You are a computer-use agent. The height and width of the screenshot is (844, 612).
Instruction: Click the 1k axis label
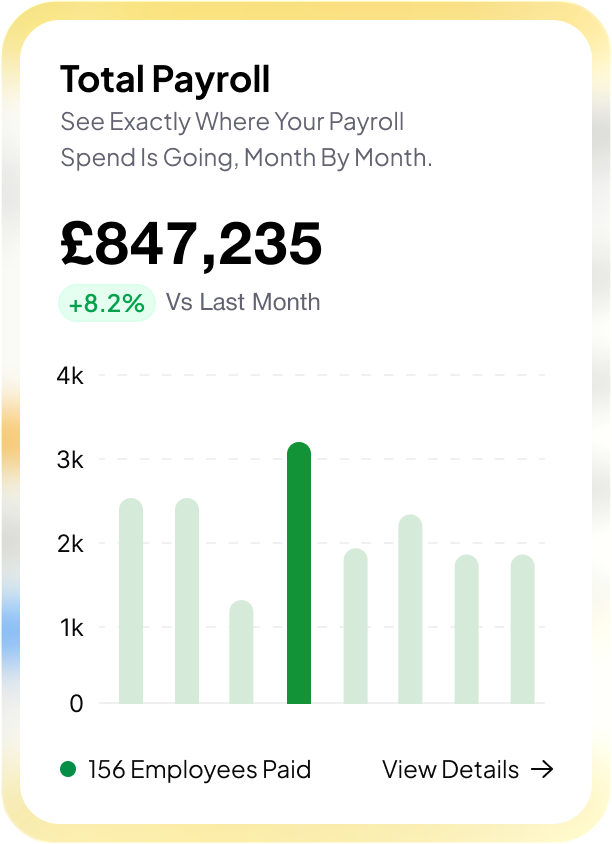point(70,628)
